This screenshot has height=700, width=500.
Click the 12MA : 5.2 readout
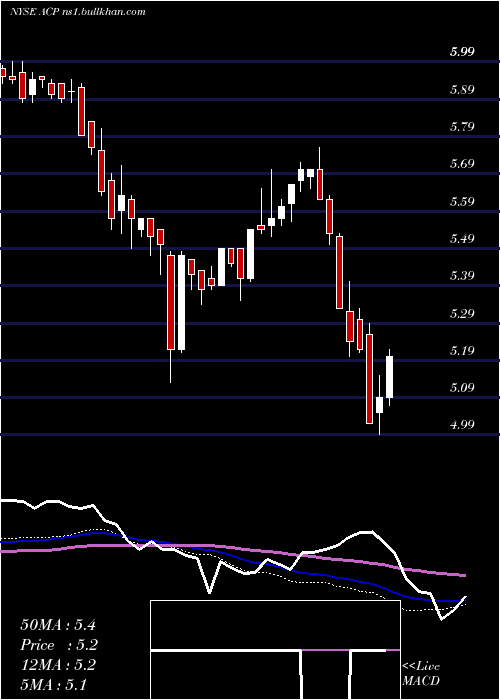(x=58, y=665)
